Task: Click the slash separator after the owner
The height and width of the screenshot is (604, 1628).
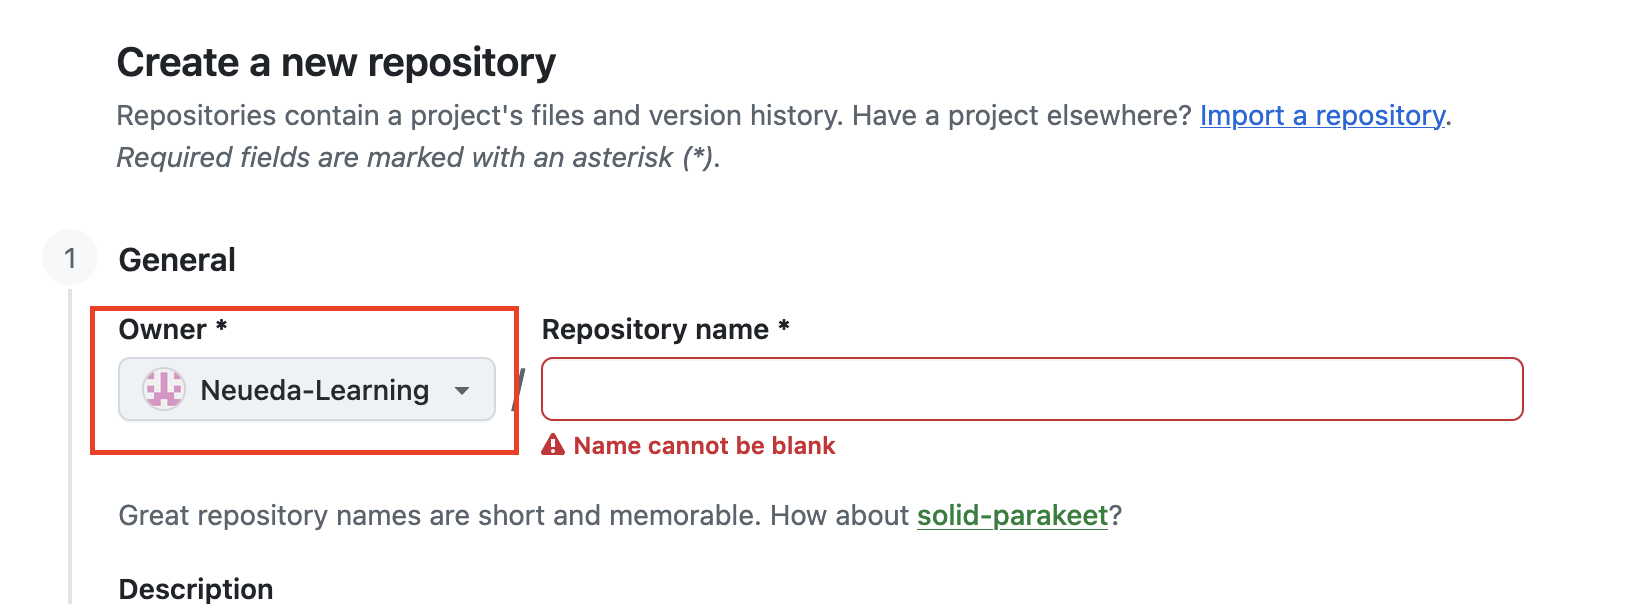Action: (518, 389)
